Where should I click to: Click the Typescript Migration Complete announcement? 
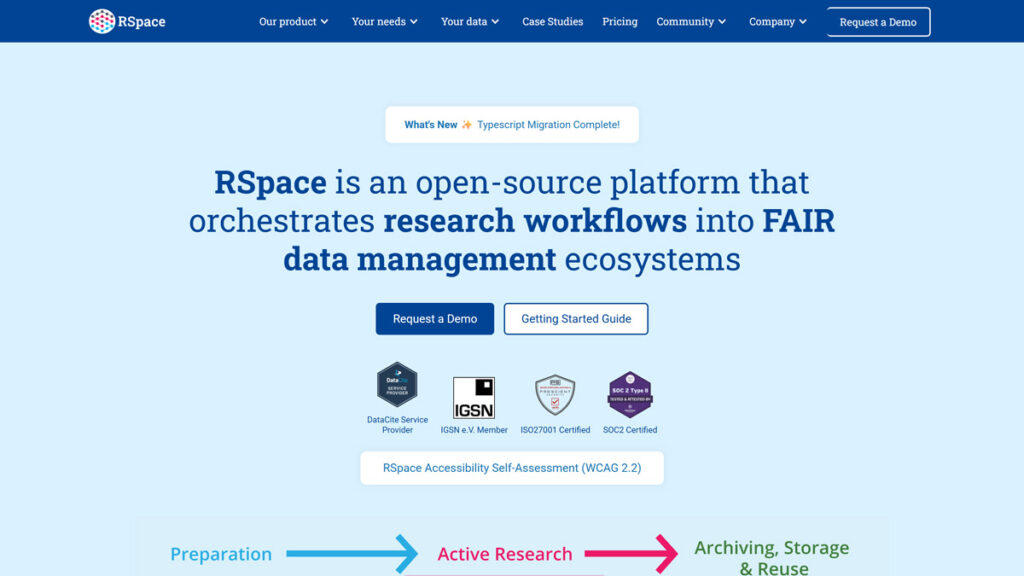pos(548,124)
